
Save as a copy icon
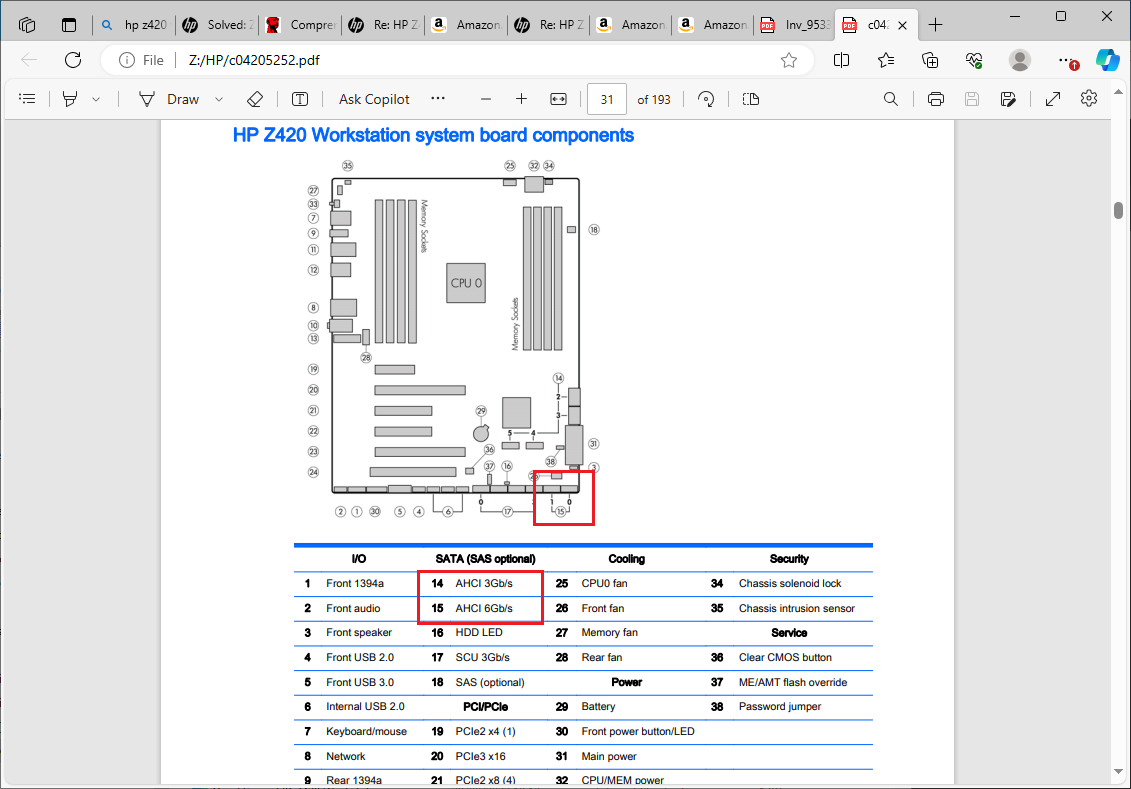tap(1008, 99)
